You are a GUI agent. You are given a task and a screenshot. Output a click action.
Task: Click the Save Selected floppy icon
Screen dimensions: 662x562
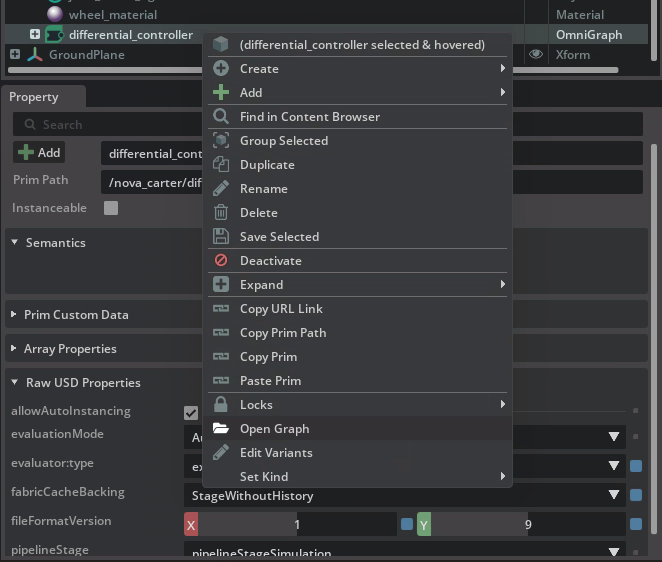[x=221, y=237]
